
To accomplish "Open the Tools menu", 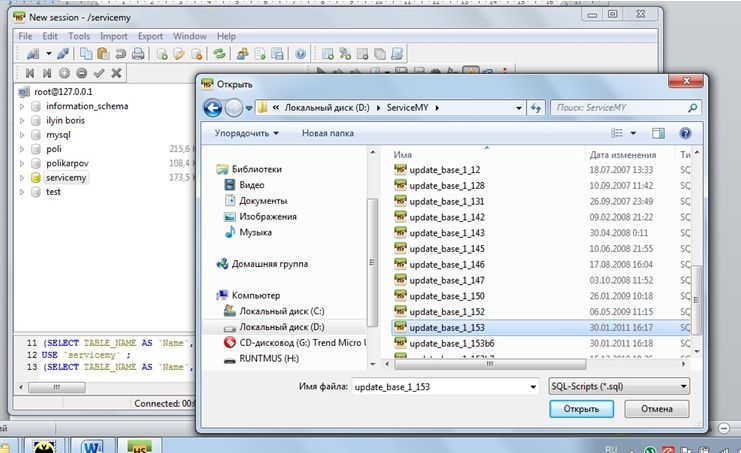I will pos(78,36).
